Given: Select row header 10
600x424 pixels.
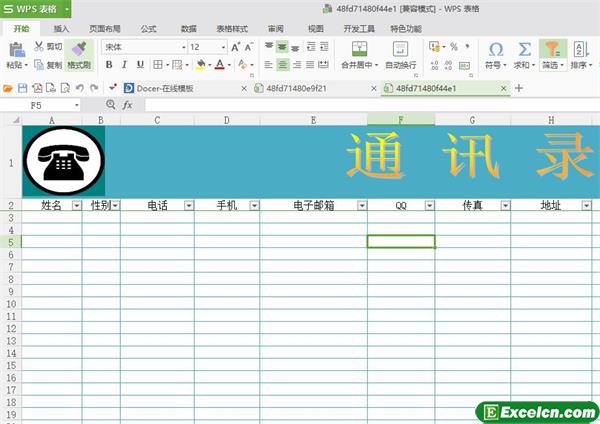Looking at the screenshot, I should (x=11, y=304).
